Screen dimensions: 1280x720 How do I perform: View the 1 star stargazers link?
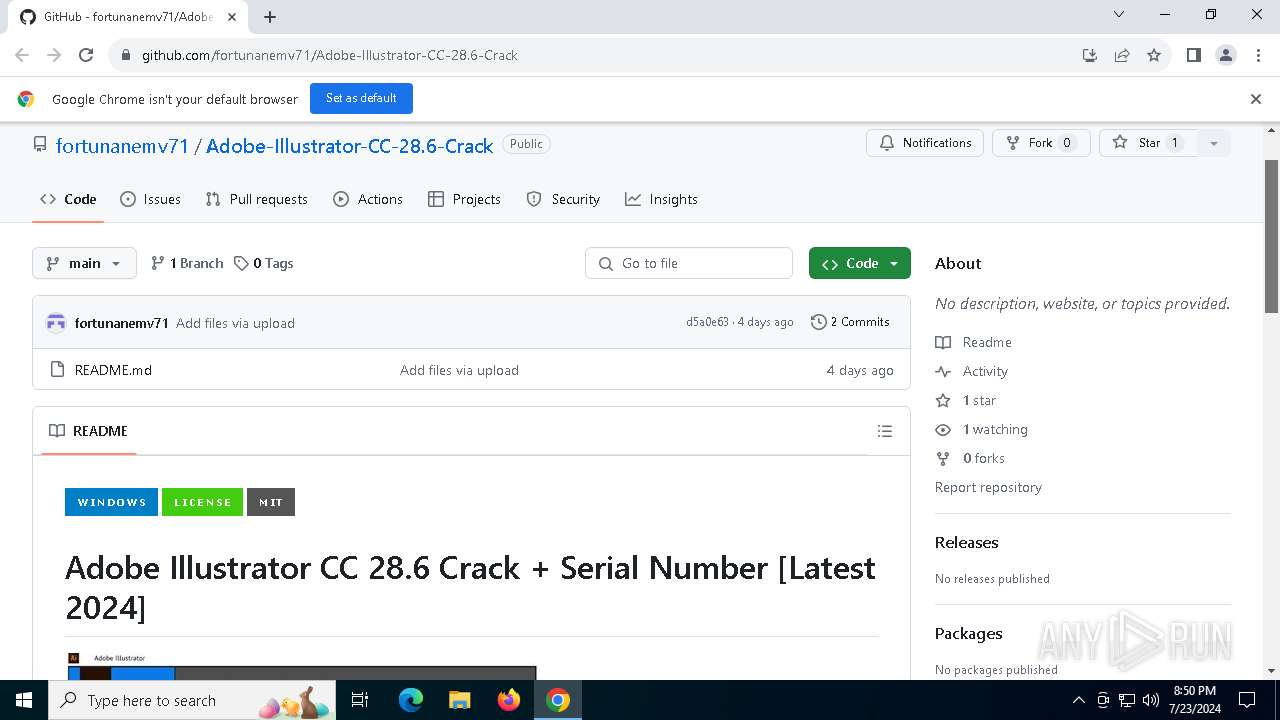966,400
